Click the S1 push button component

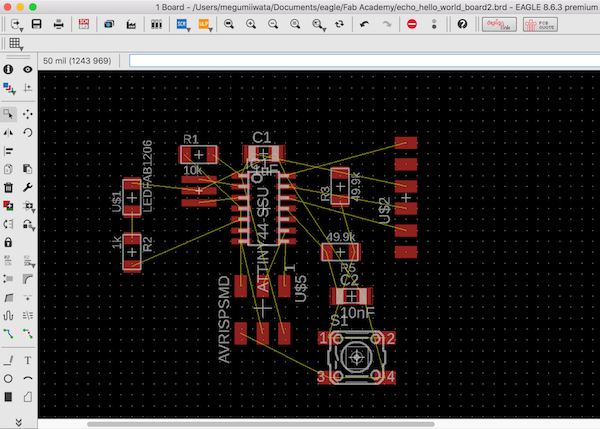click(357, 357)
